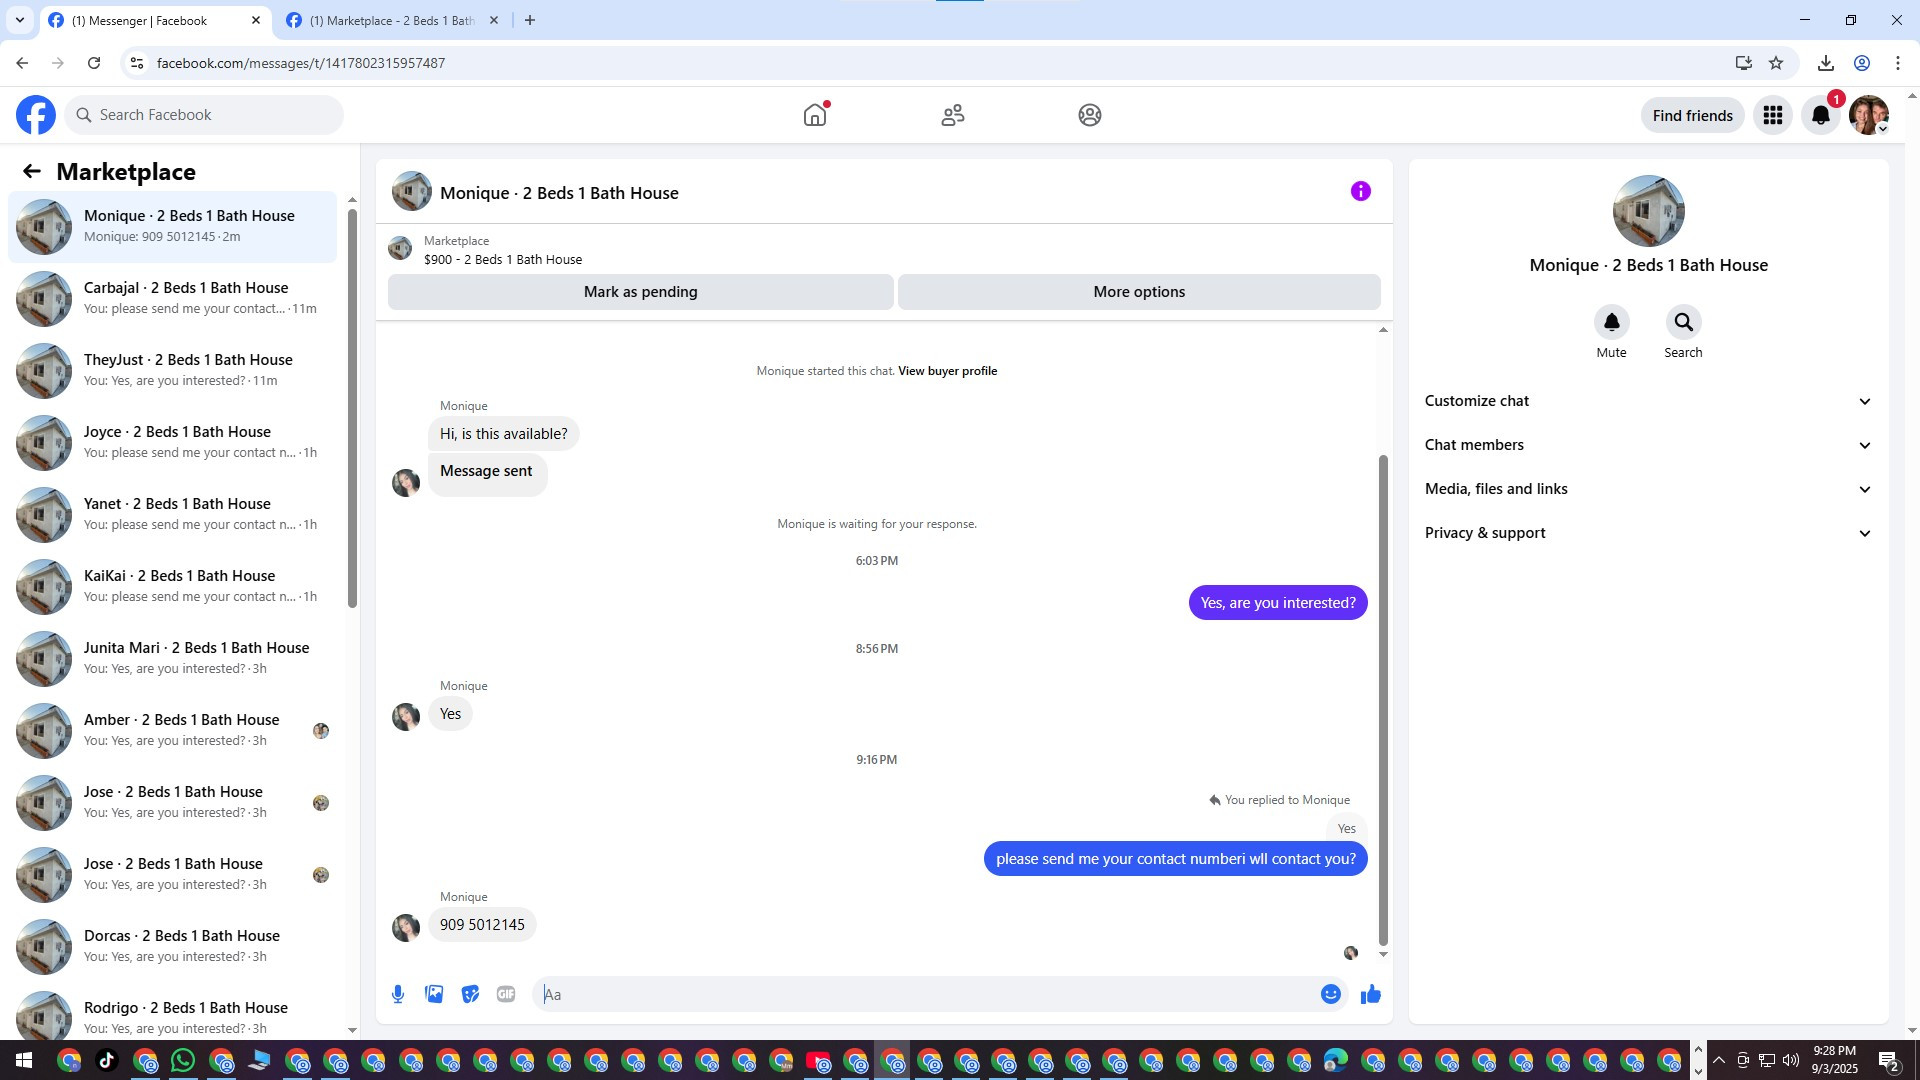
Task: Open conversation information purple icon
Action: coord(1361,191)
